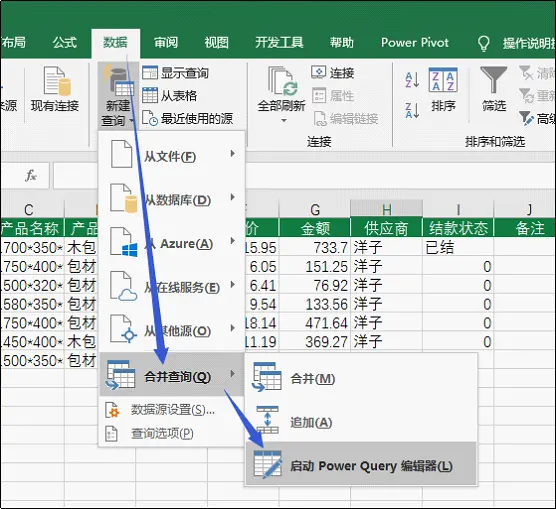The height and width of the screenshot is (509, 556).
Task: Expand the 从 Azure(A) submenu arrow
Action: (233, 241)
